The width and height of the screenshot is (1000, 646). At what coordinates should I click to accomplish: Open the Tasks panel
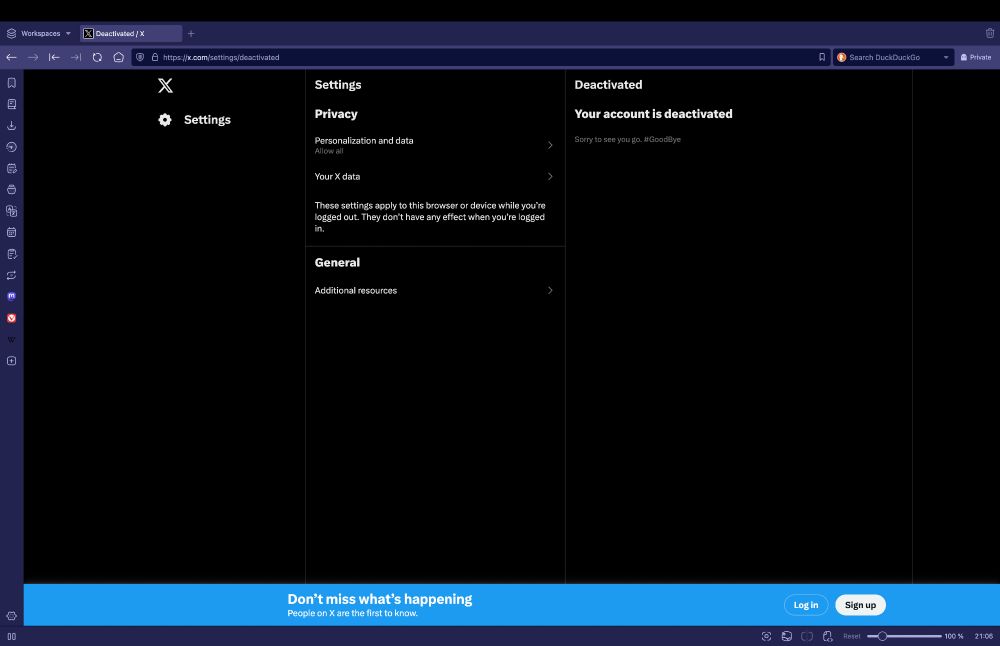tap(11, 254)
